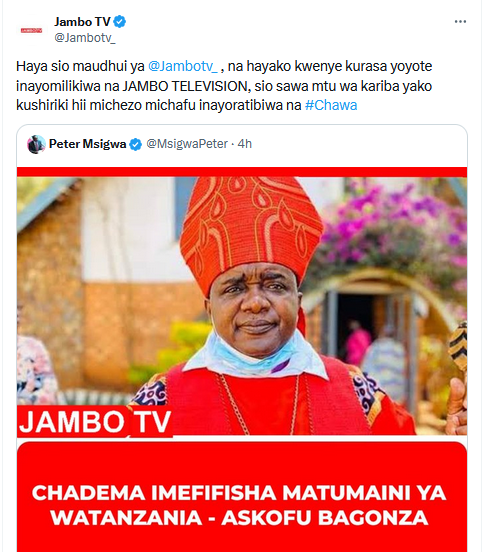Follow the @Jambotv_ mention in tweet text
Image resolution: width=484 pixels, height=552 pixels.
tap(183, 66)
